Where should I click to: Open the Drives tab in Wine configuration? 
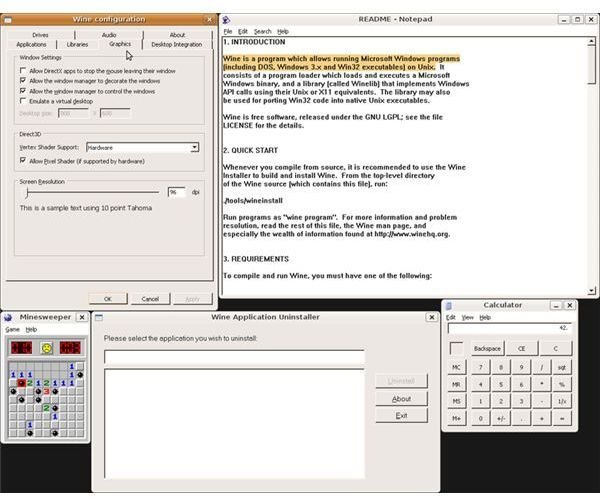click(40, 35)
